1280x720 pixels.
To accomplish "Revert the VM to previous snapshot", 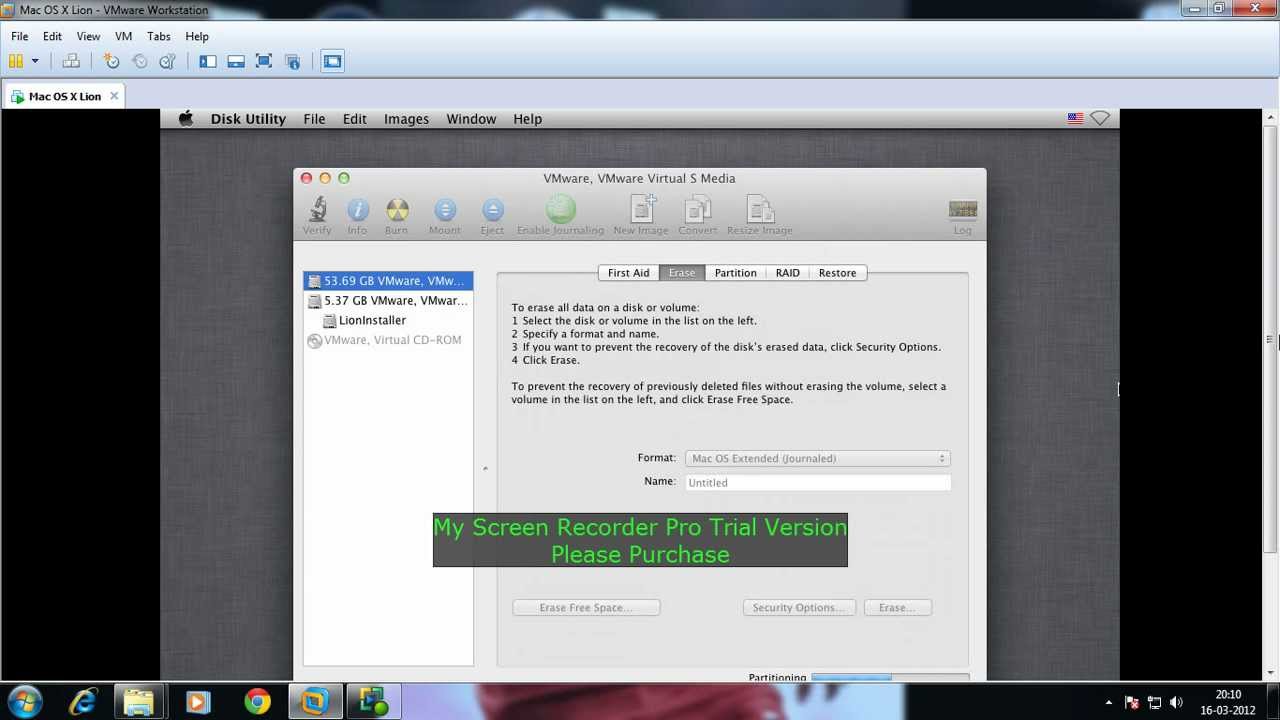I will (x=139, y=61).
